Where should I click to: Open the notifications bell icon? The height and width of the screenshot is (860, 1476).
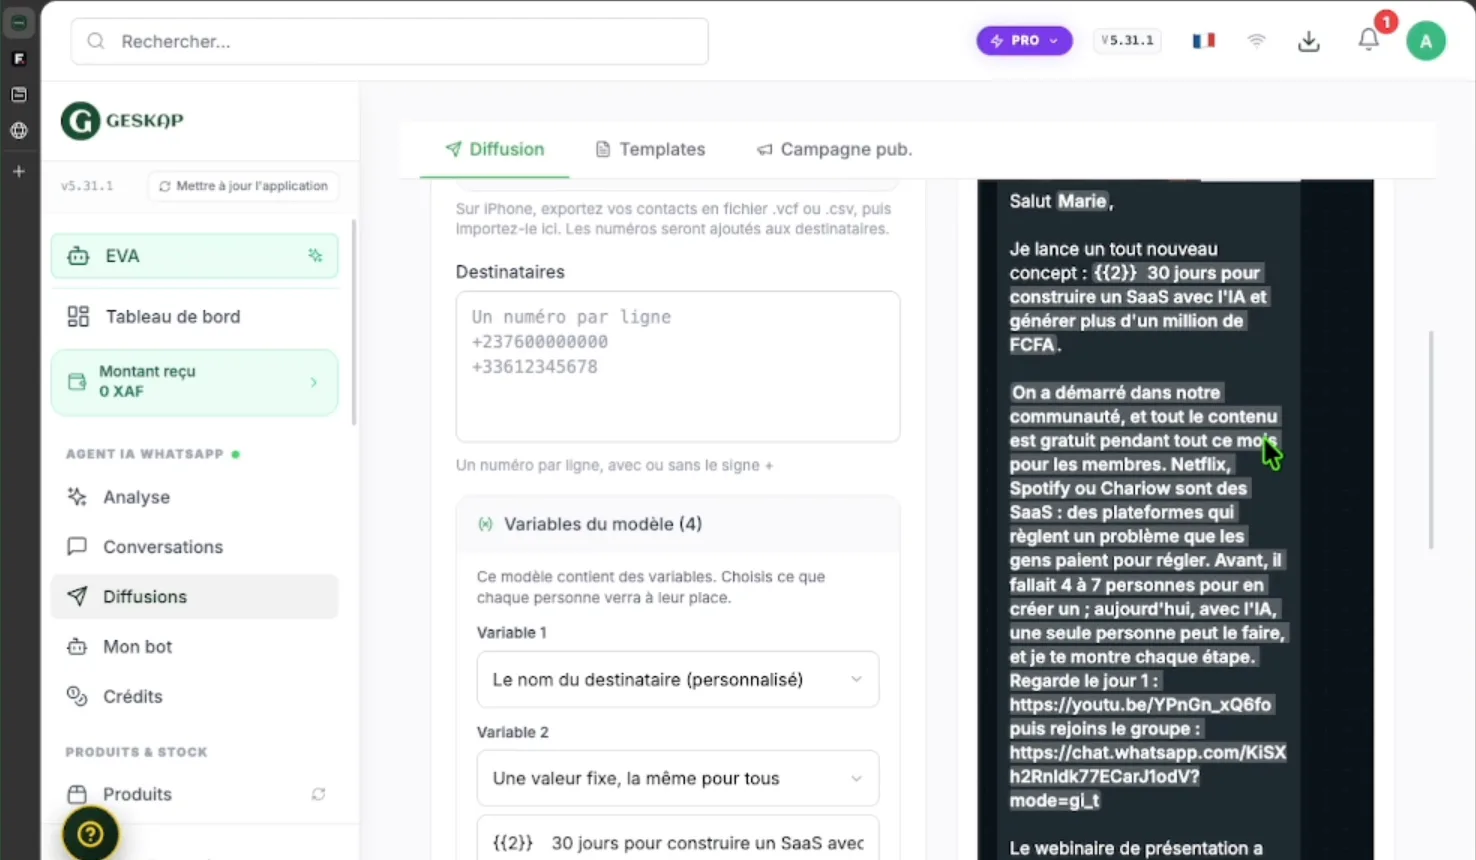[1368, 40]
